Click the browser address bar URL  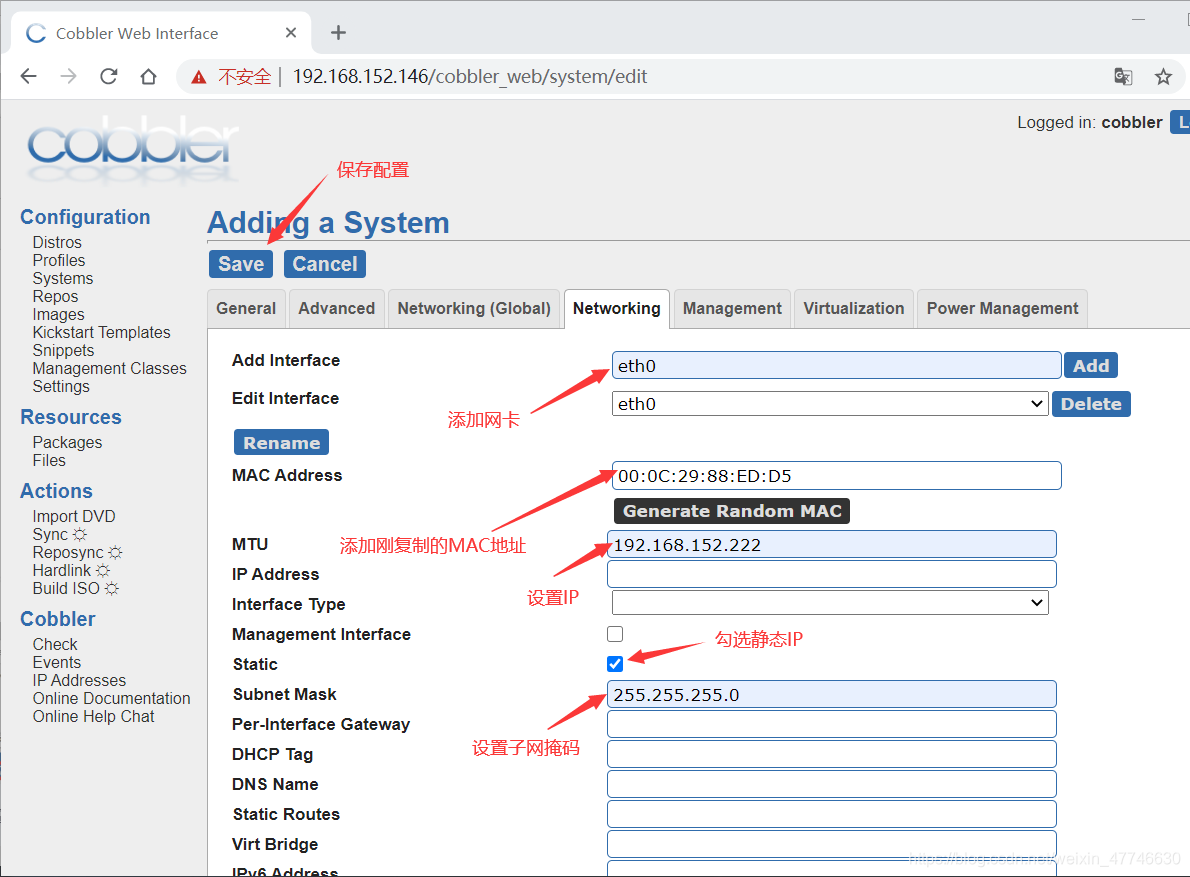[470, 77]
